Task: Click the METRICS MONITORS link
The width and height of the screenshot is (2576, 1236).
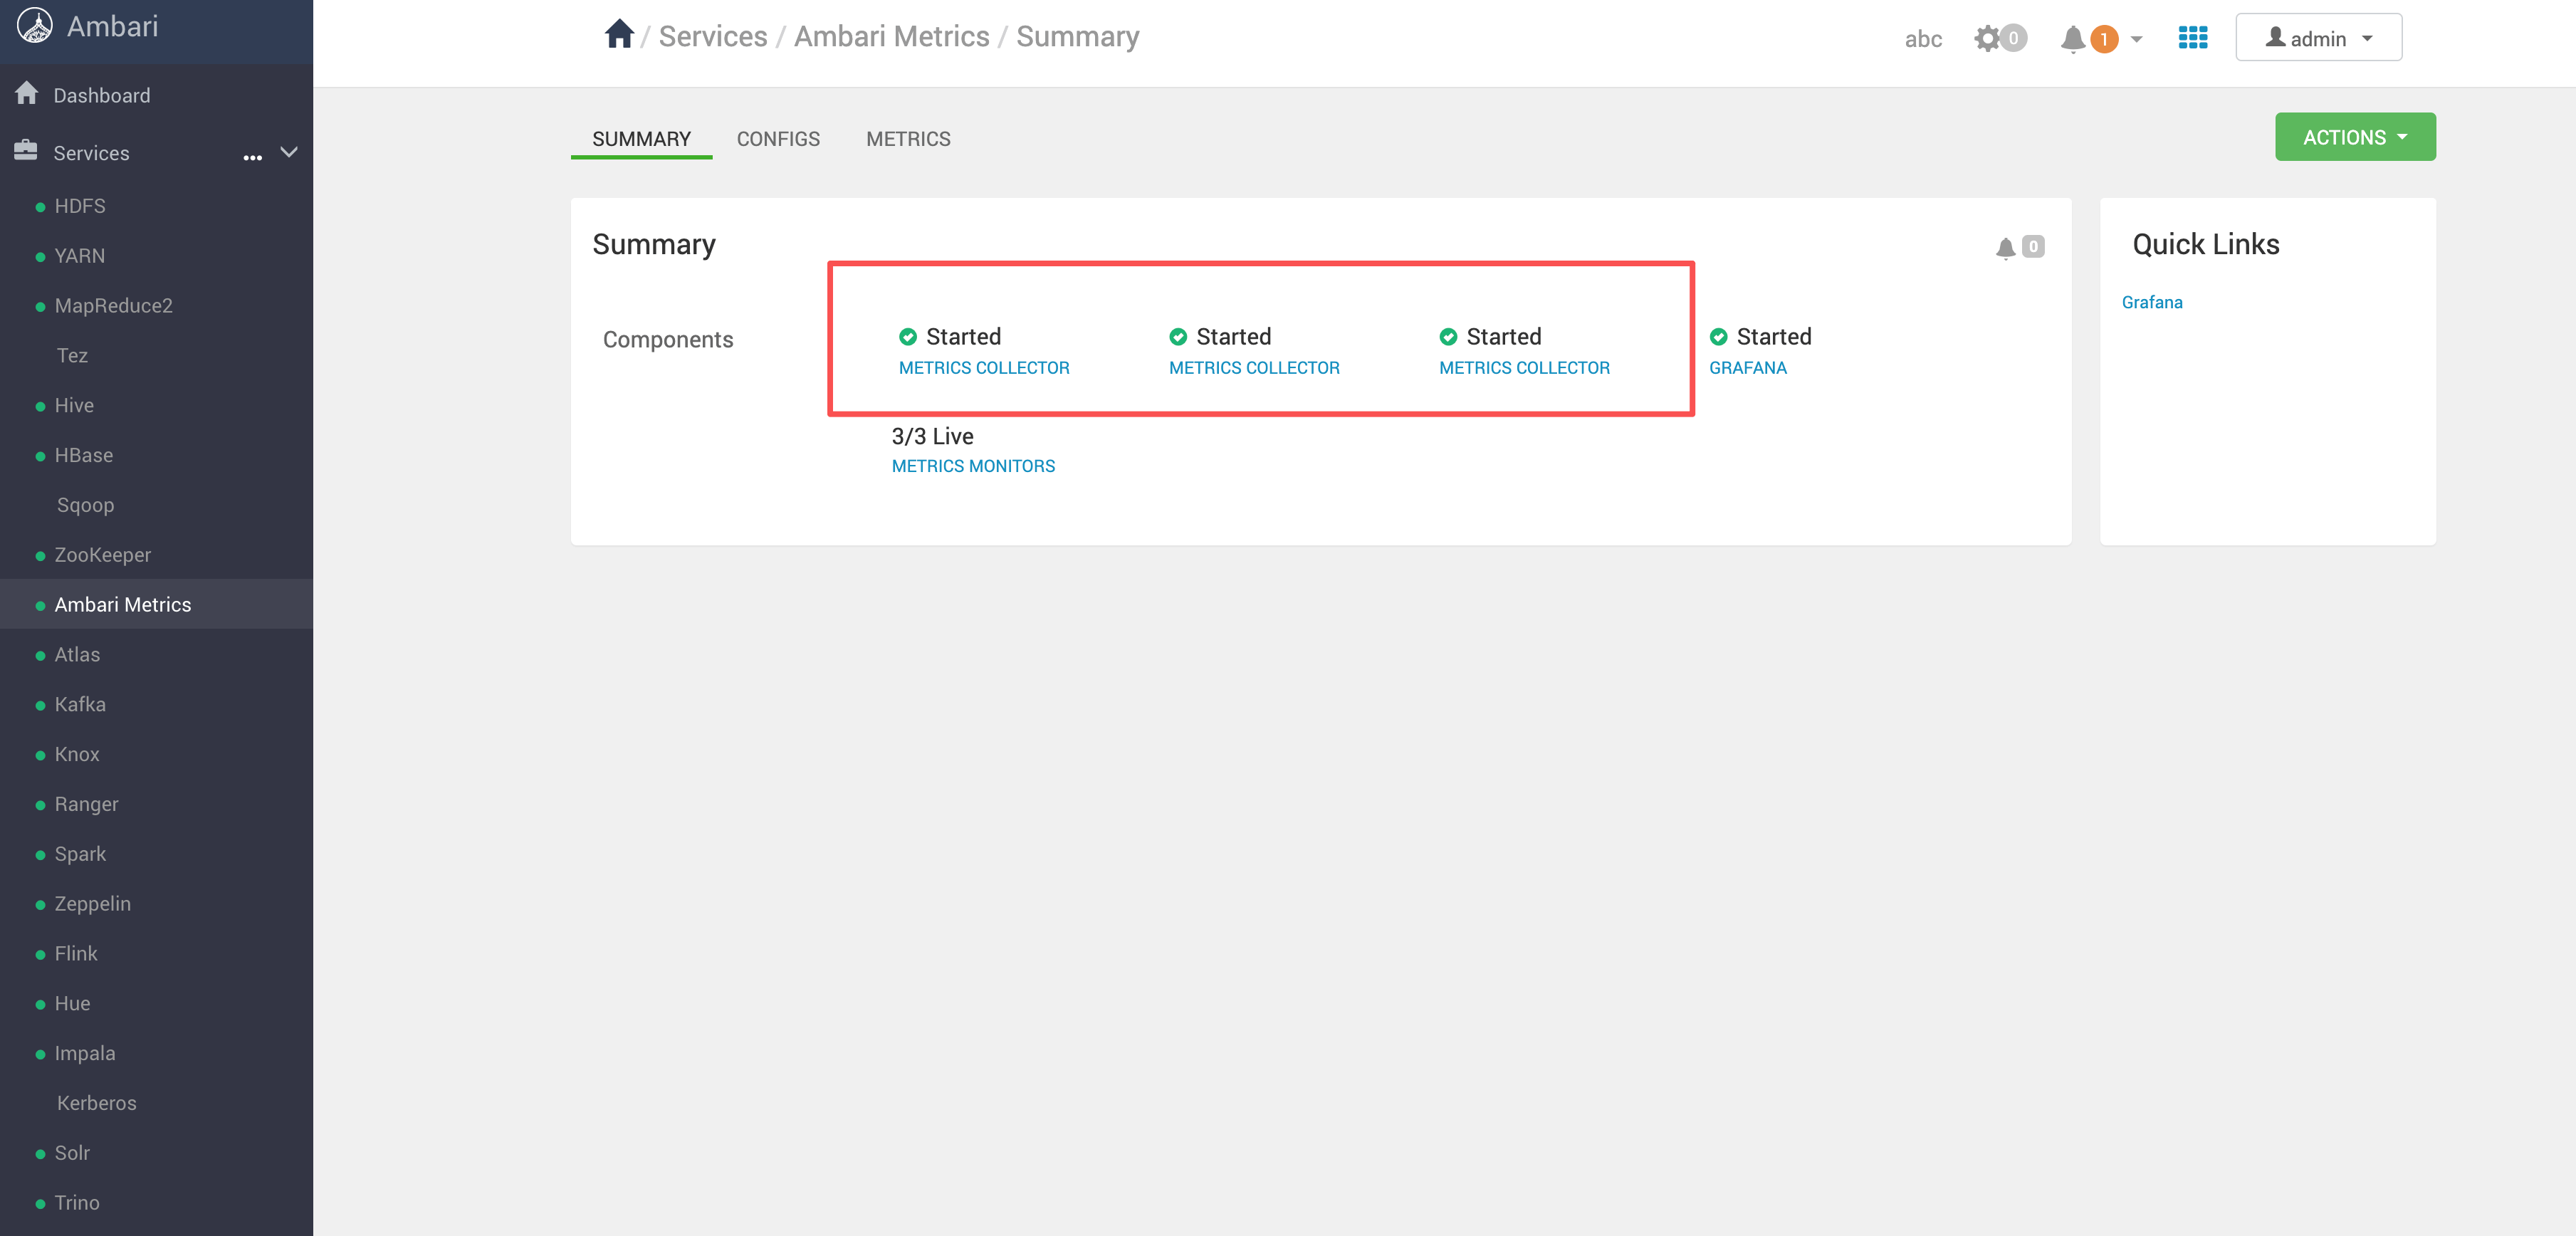Action: point(972,466)
